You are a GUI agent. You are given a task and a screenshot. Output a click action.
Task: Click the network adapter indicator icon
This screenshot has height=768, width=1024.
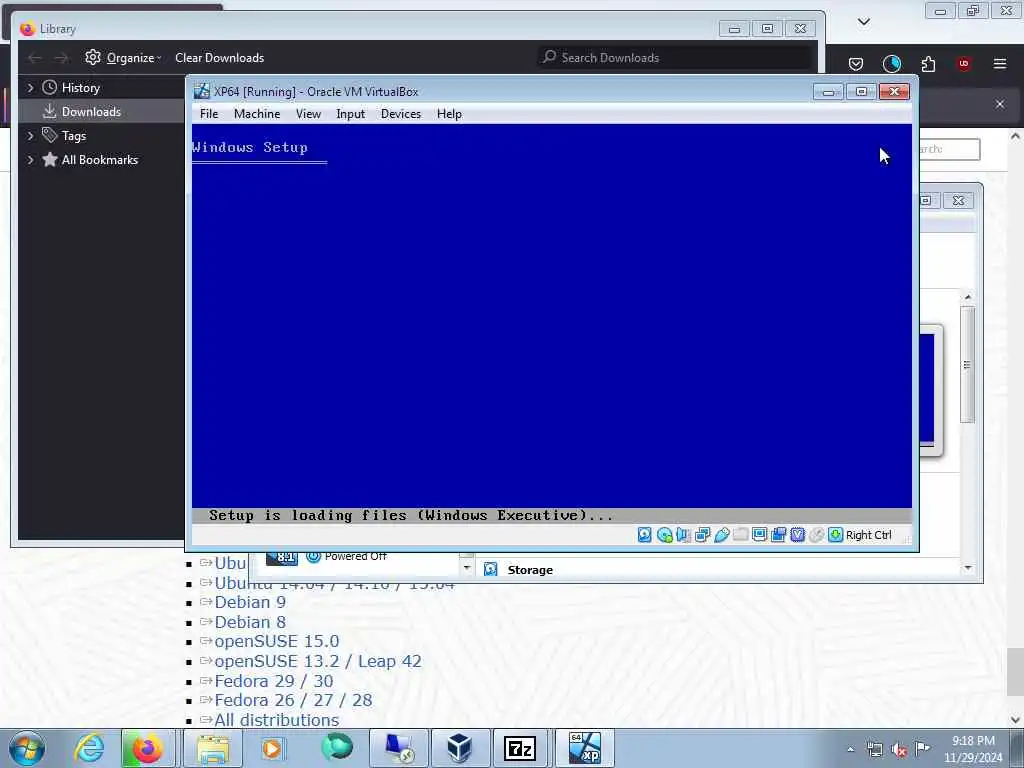tap(703, 535)
